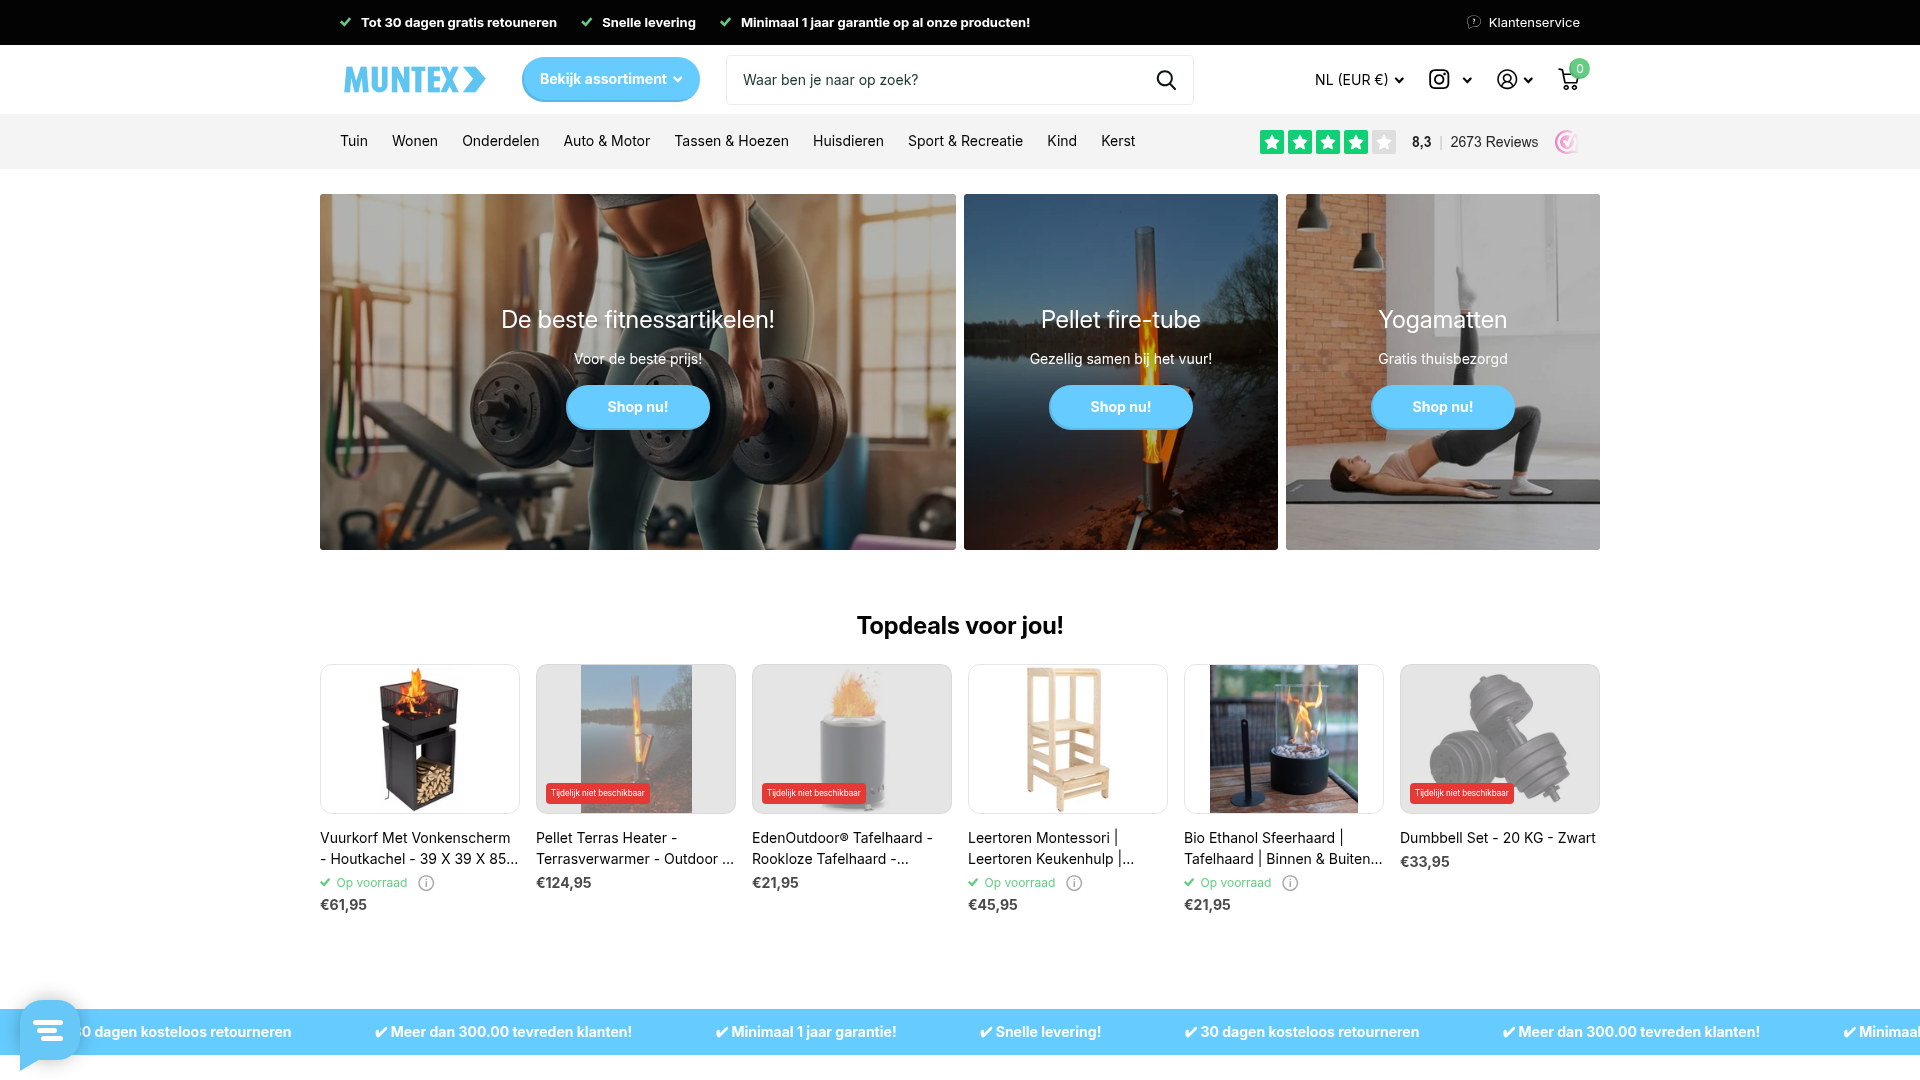Open the Sport & Recreatie category

[965, 141]
